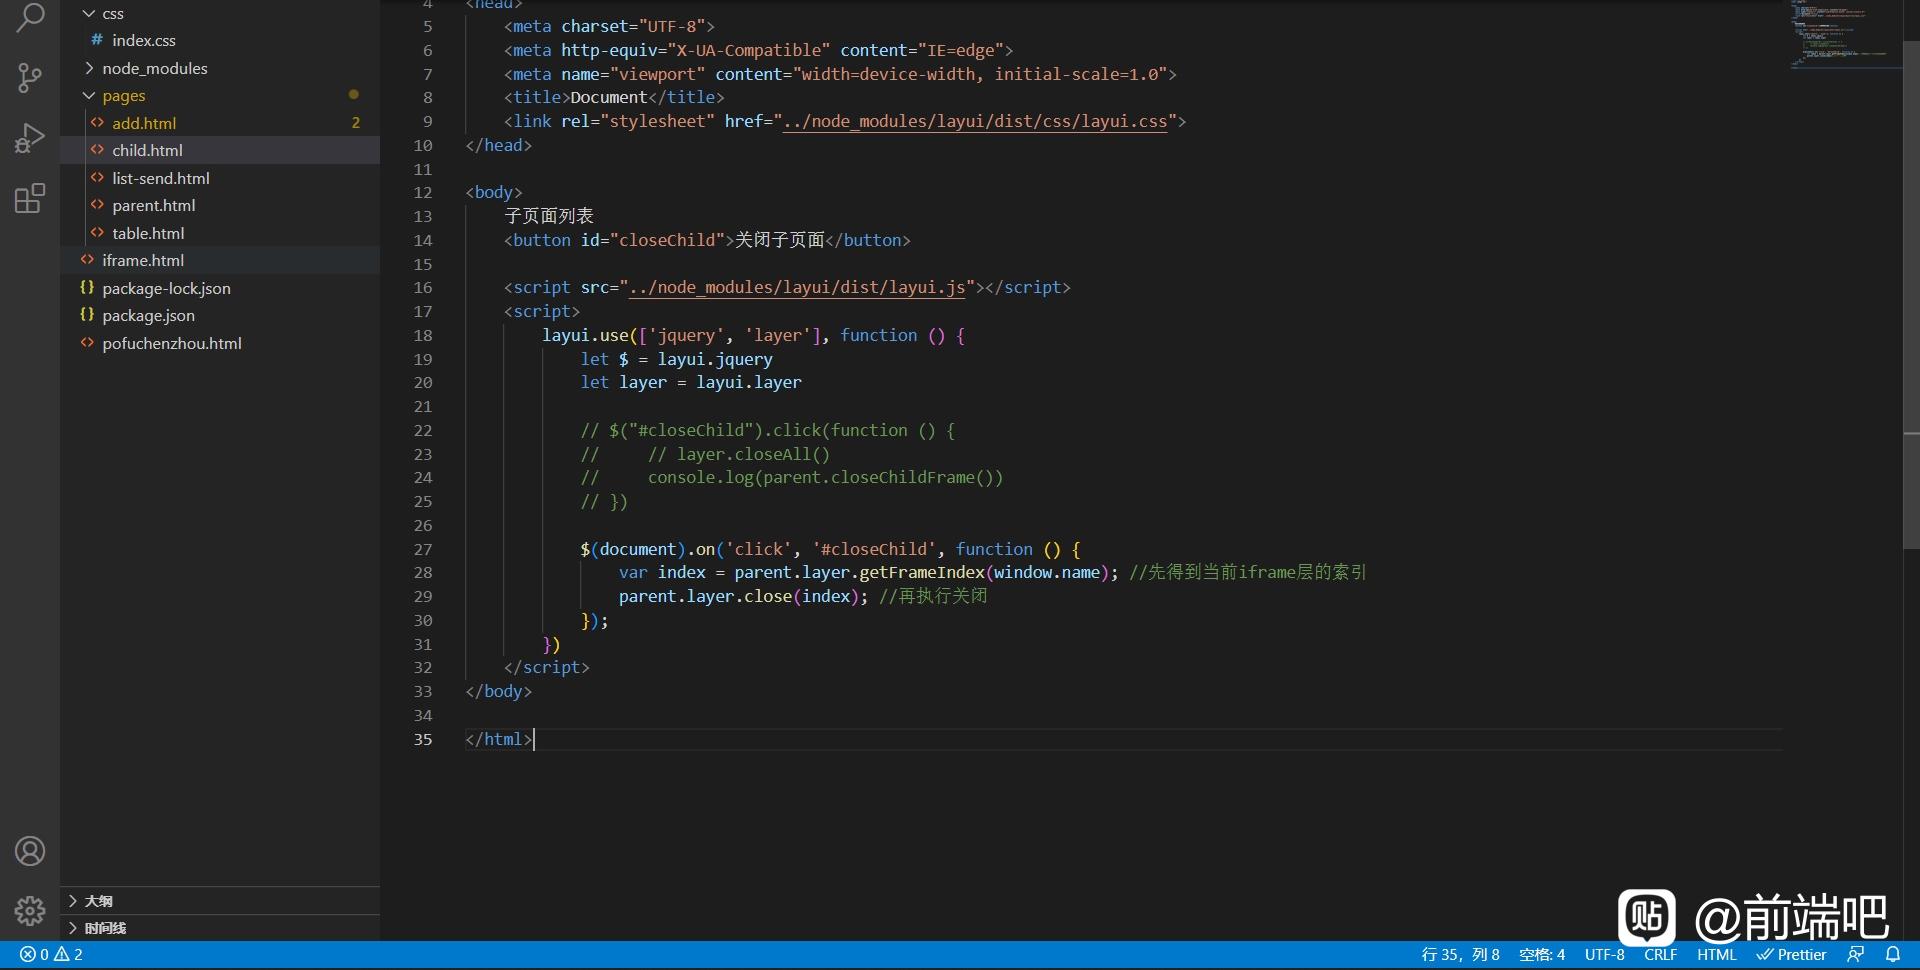Open index.css file
1920x970 pixels.
(x=220, y=40)
